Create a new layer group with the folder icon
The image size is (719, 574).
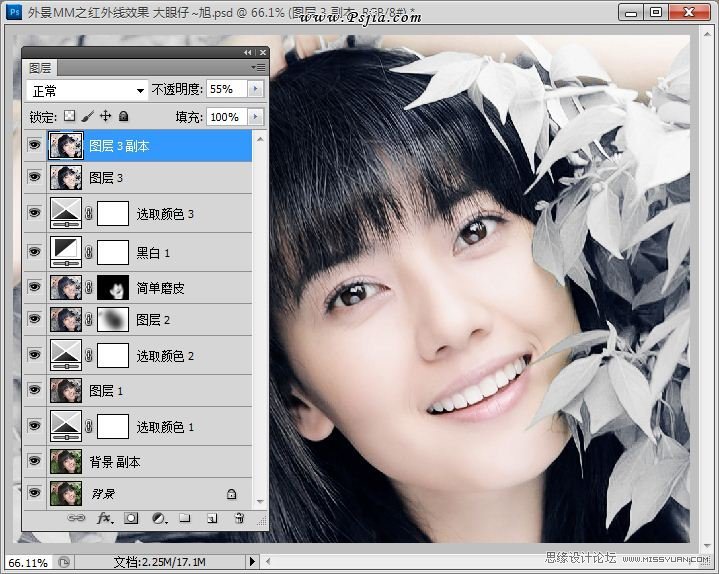coord(185,519)
